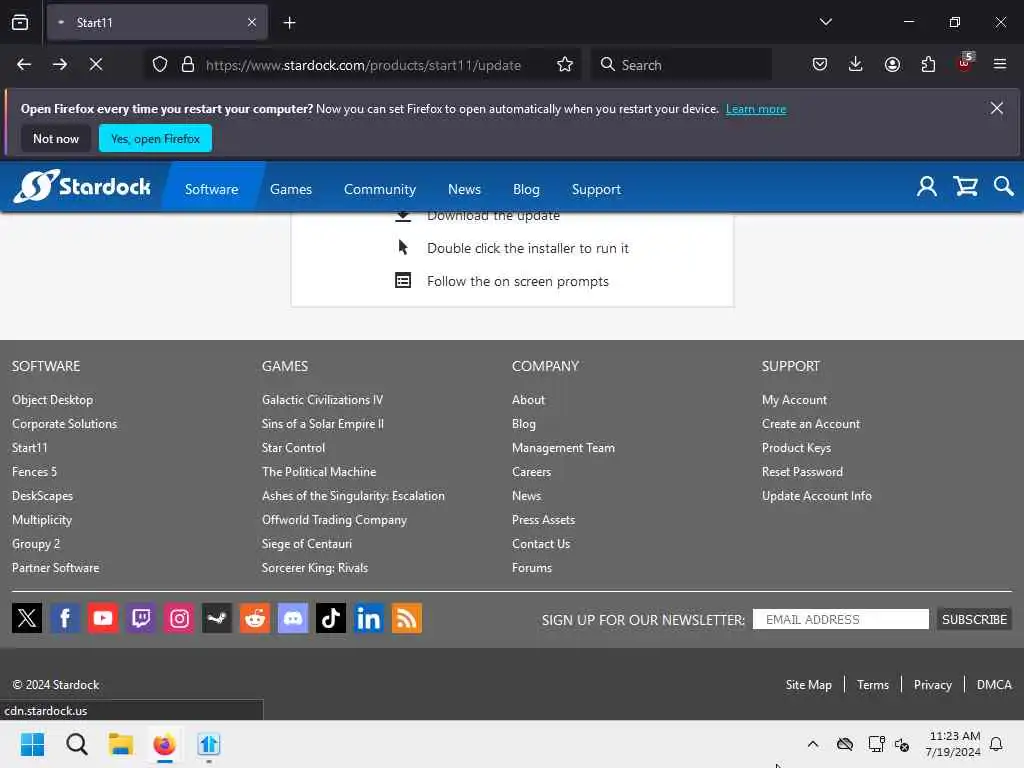
Task: Show hidden system tray icons chevron
Action: (812, 744)
